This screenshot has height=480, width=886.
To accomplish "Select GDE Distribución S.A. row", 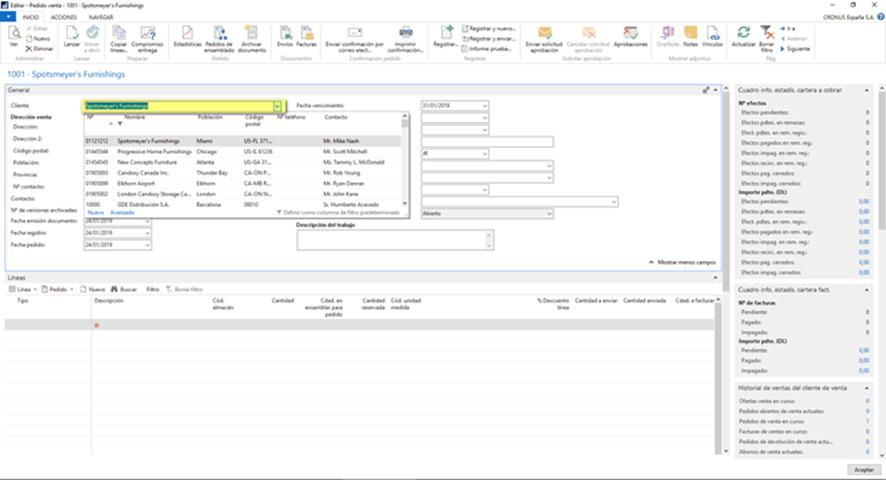I will (x=243, y=205).
